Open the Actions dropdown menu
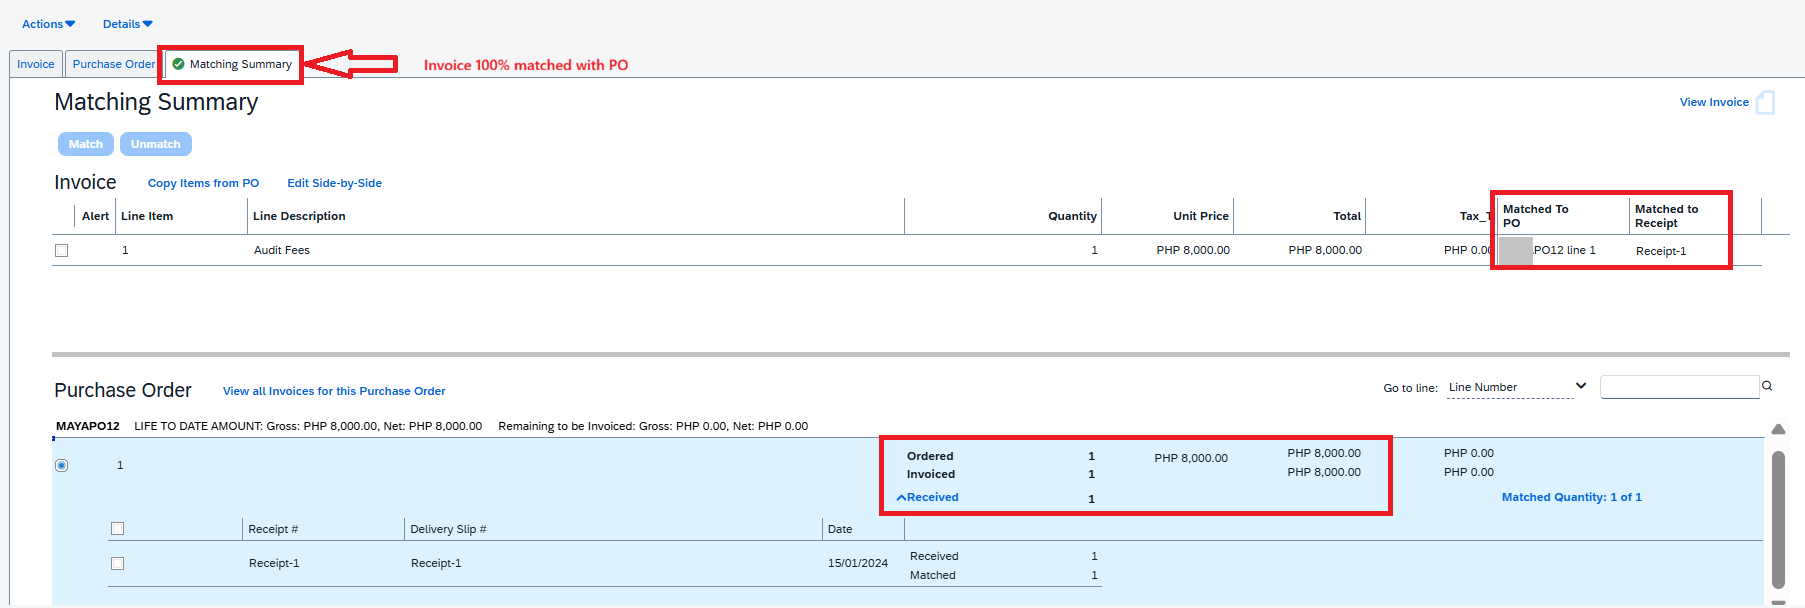 point(48,24)
